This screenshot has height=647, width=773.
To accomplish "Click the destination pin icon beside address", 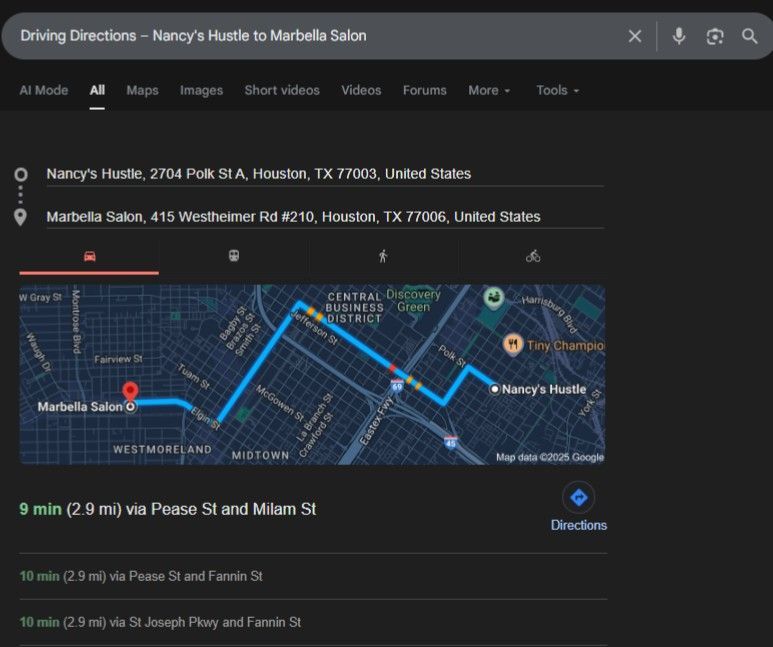I will (20, 217).
